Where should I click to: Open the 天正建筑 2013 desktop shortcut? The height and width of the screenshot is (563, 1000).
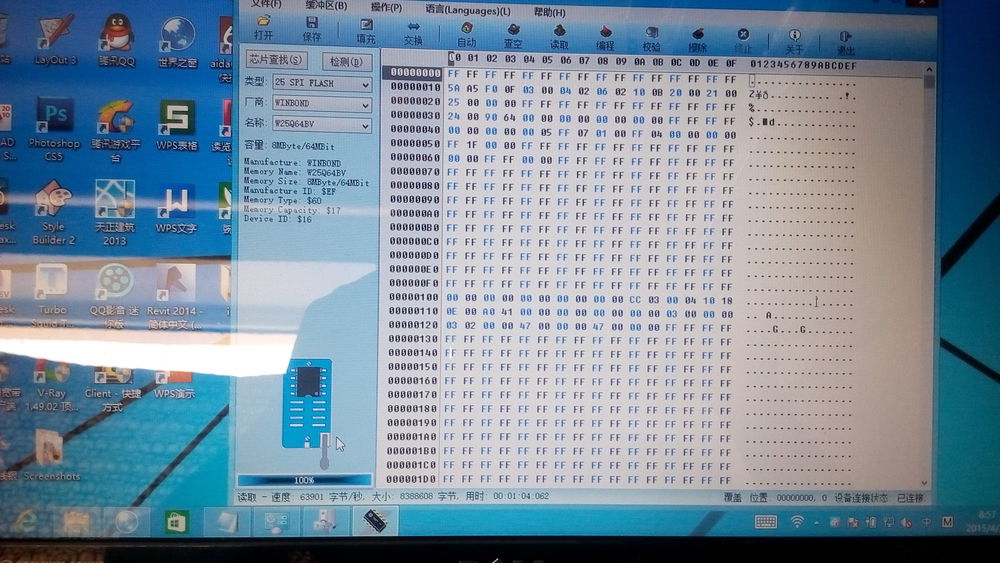tap(115, 212)
